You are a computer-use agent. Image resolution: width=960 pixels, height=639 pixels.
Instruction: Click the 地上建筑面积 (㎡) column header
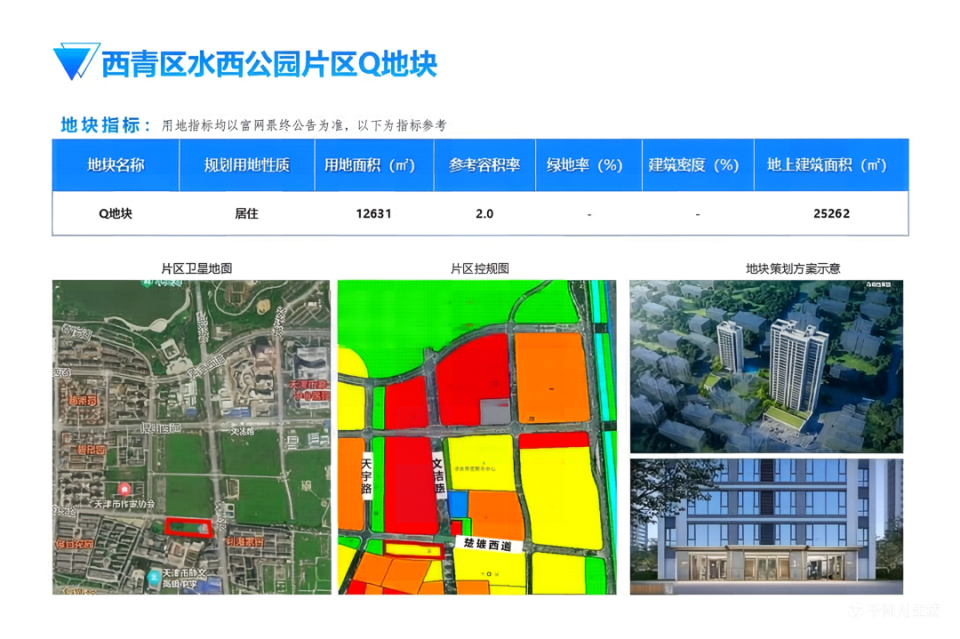[831, 165]
